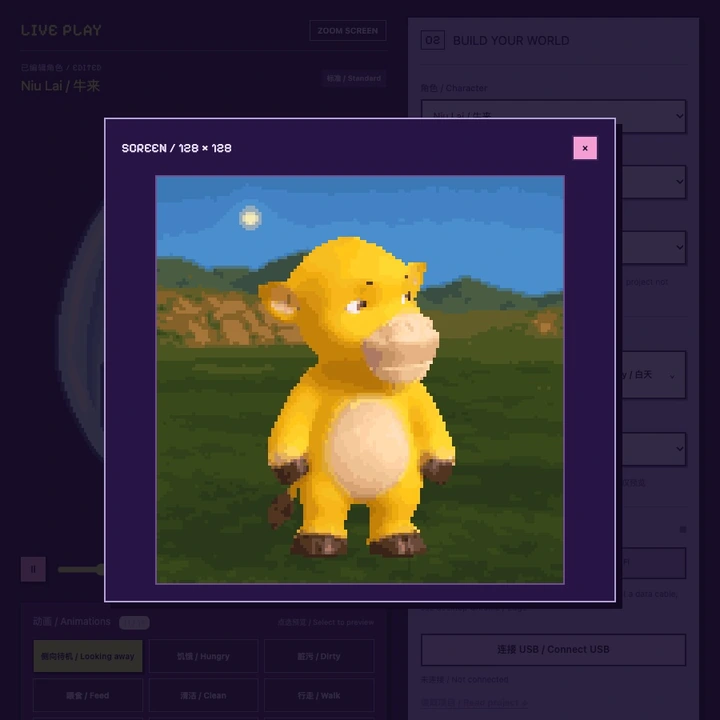Click the BUILD YOUR WORLD heading
Image resolution: width=720 pixels, height=720 pixels.
tap(511, 40)
